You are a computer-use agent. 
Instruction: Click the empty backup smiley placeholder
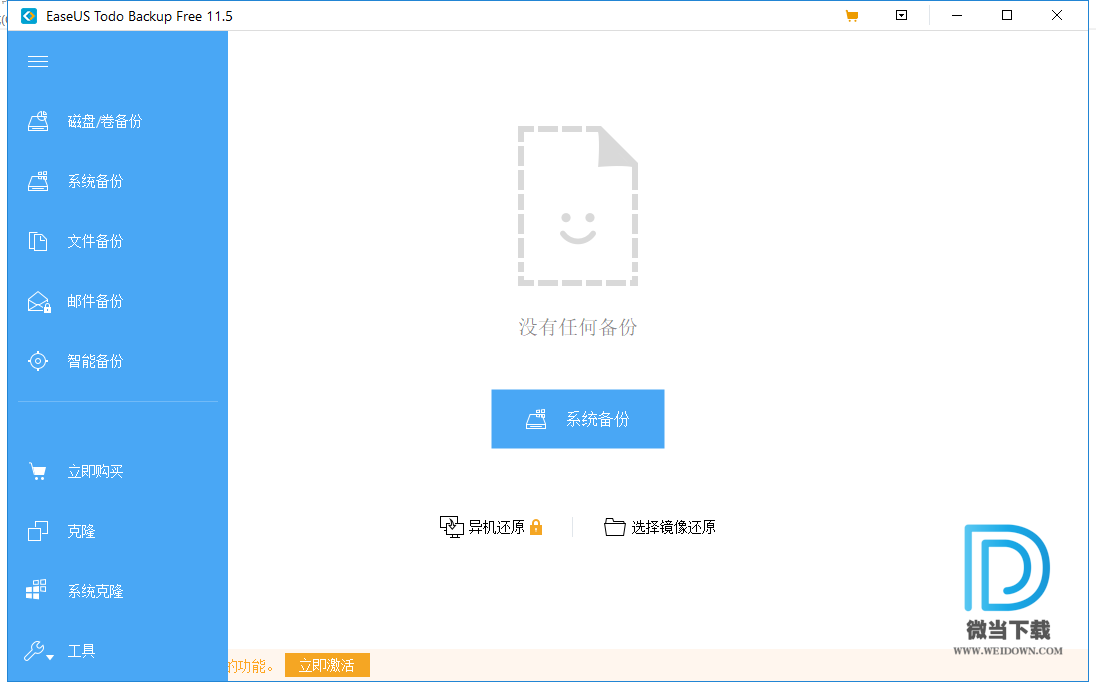tap(577, 206)
